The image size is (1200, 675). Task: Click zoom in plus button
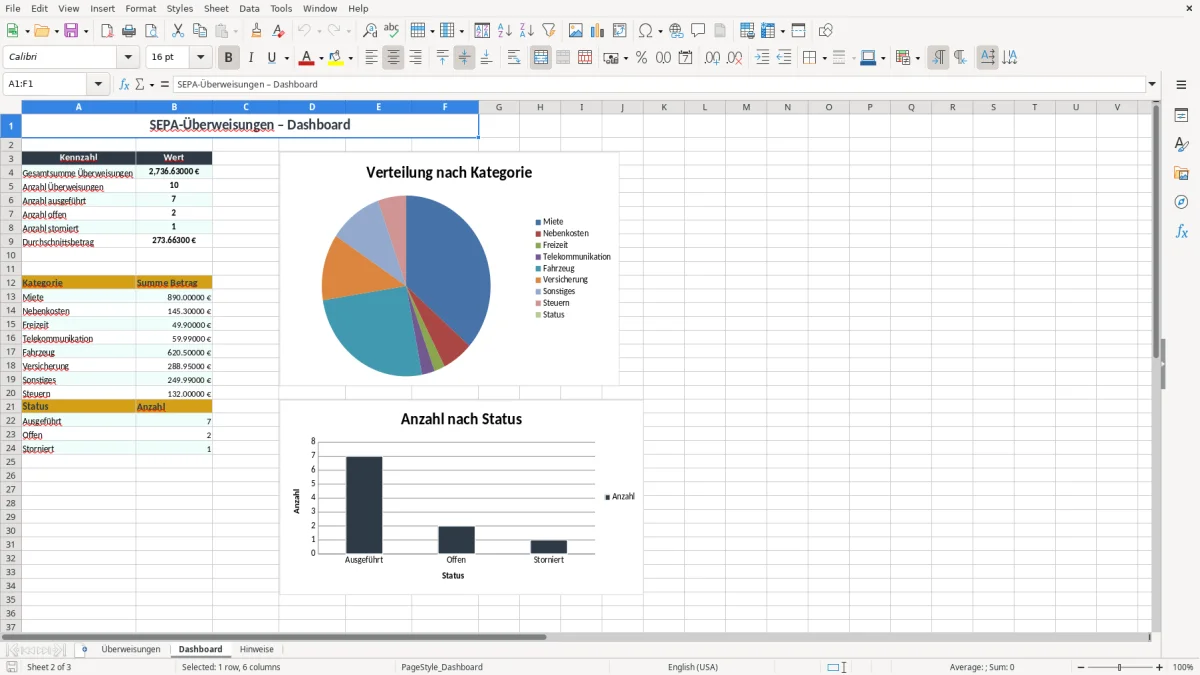(1160, 667)
